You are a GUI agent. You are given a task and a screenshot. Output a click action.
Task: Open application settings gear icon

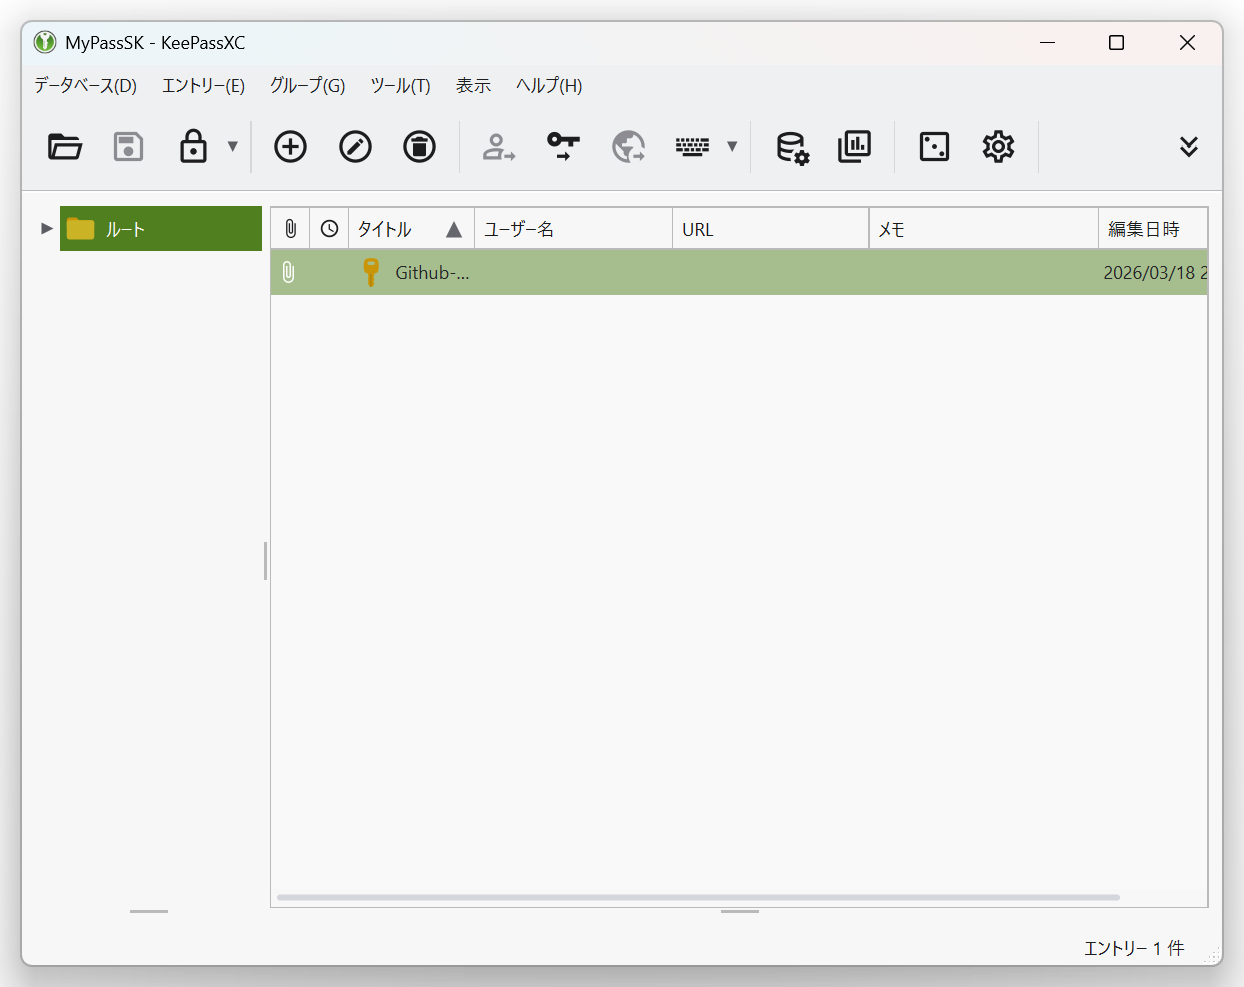pos(998,147)
